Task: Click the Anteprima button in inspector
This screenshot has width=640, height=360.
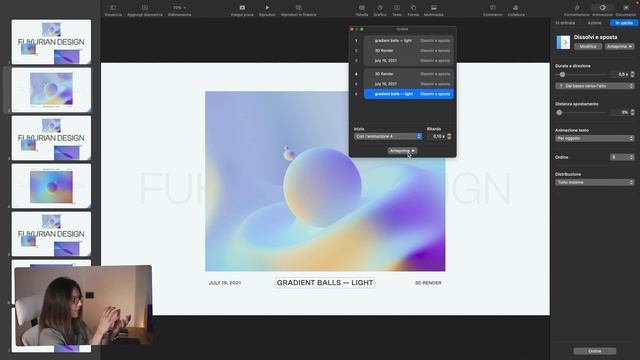Action: pos(619,47)
